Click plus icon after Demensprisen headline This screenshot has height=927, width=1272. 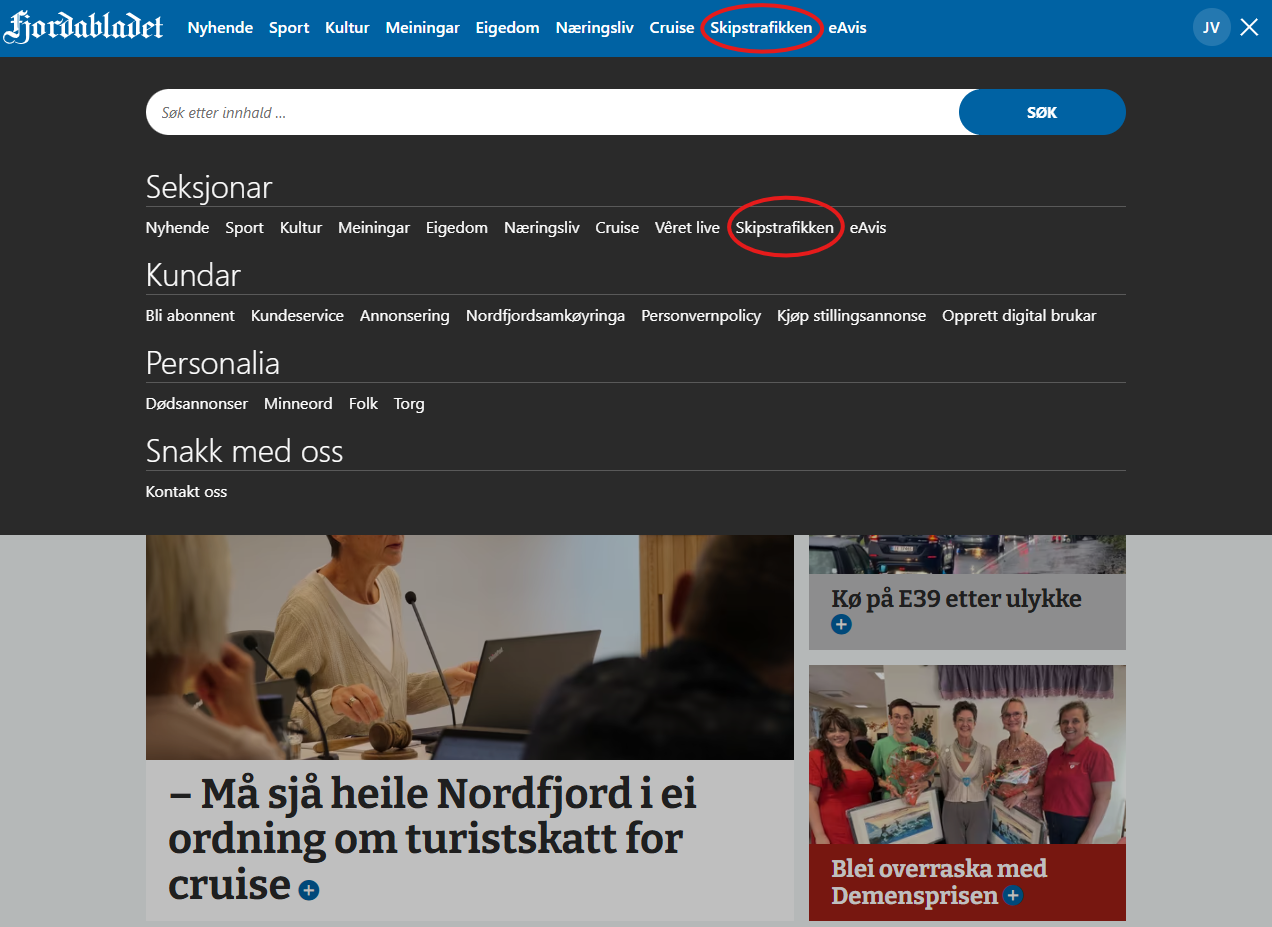click(1013, 896)
